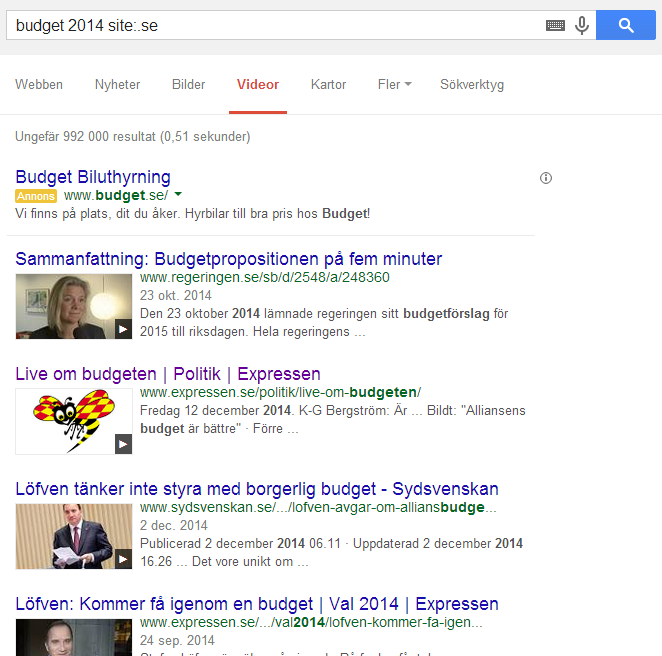Switch to the Bilder tab
This screenshot has width=662, height=656.
click(188, 84)
